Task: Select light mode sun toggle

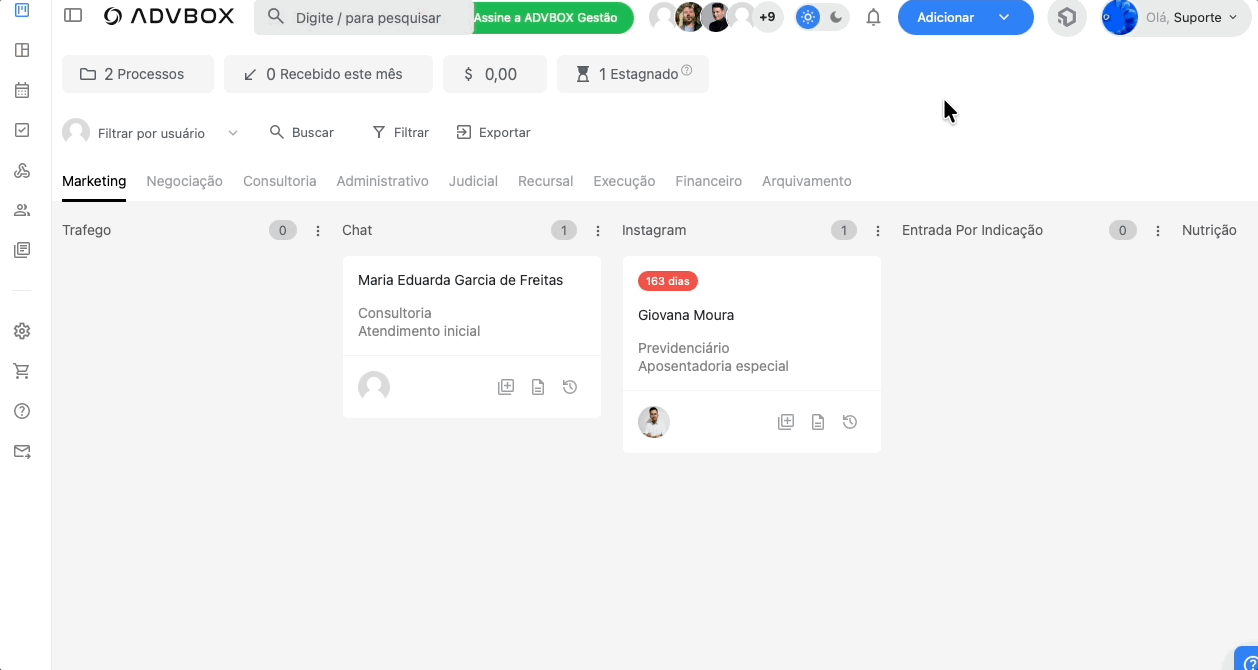Action: point(808,17)
